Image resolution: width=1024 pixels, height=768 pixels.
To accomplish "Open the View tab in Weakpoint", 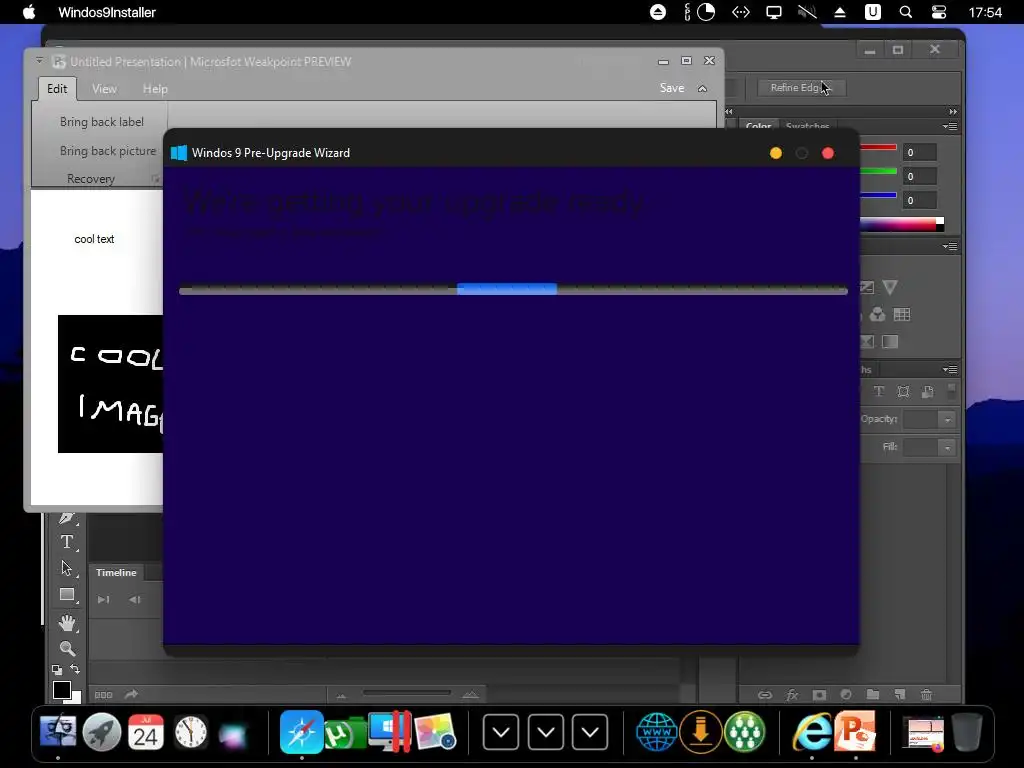I will pyautogui.click(x=104, y=88).
